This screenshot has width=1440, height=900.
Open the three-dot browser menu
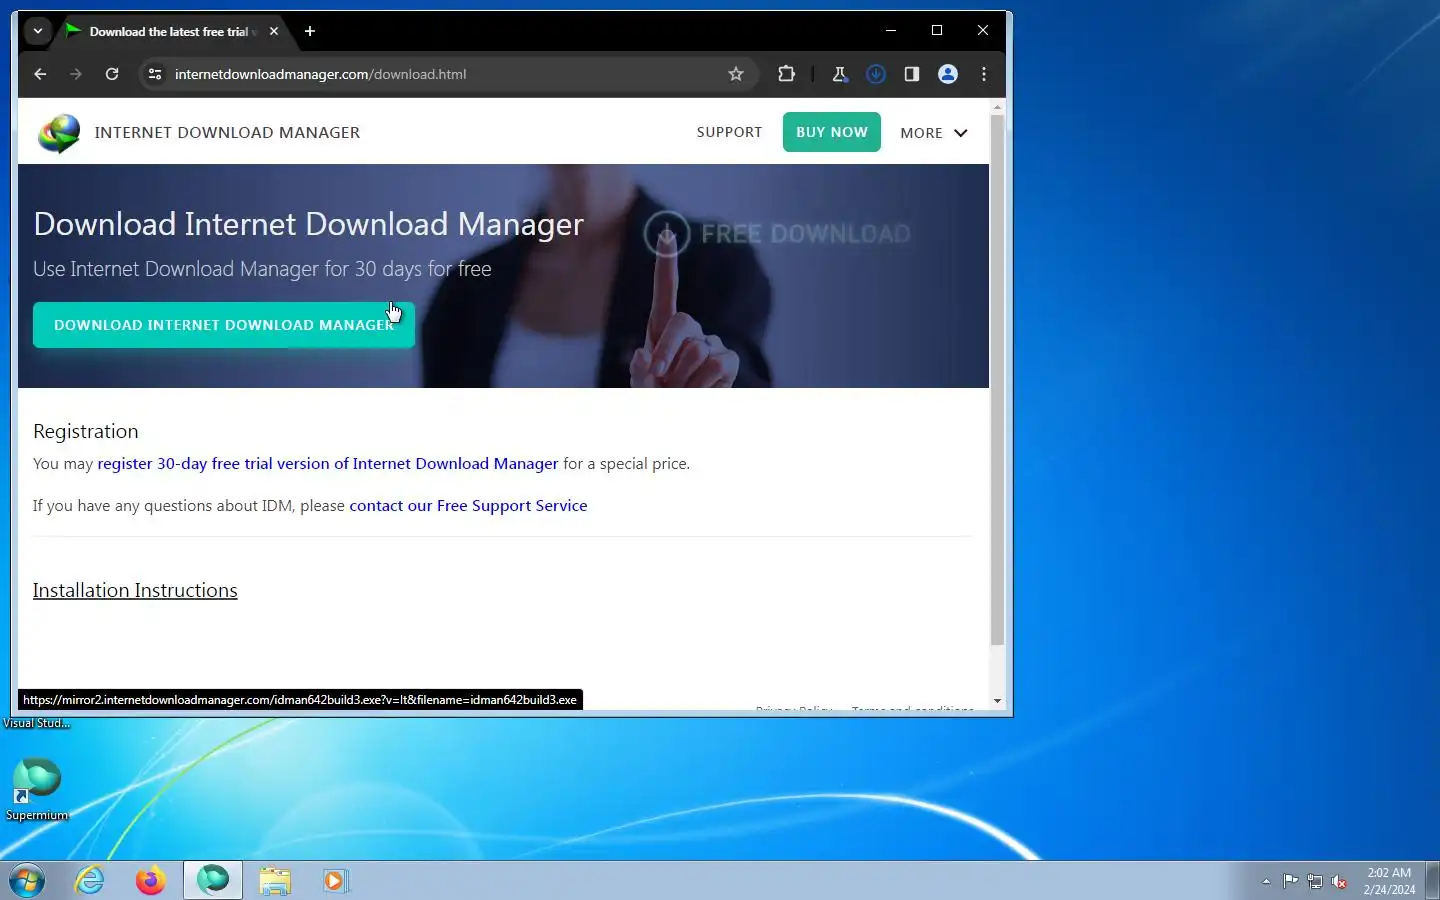coord(984,74)
